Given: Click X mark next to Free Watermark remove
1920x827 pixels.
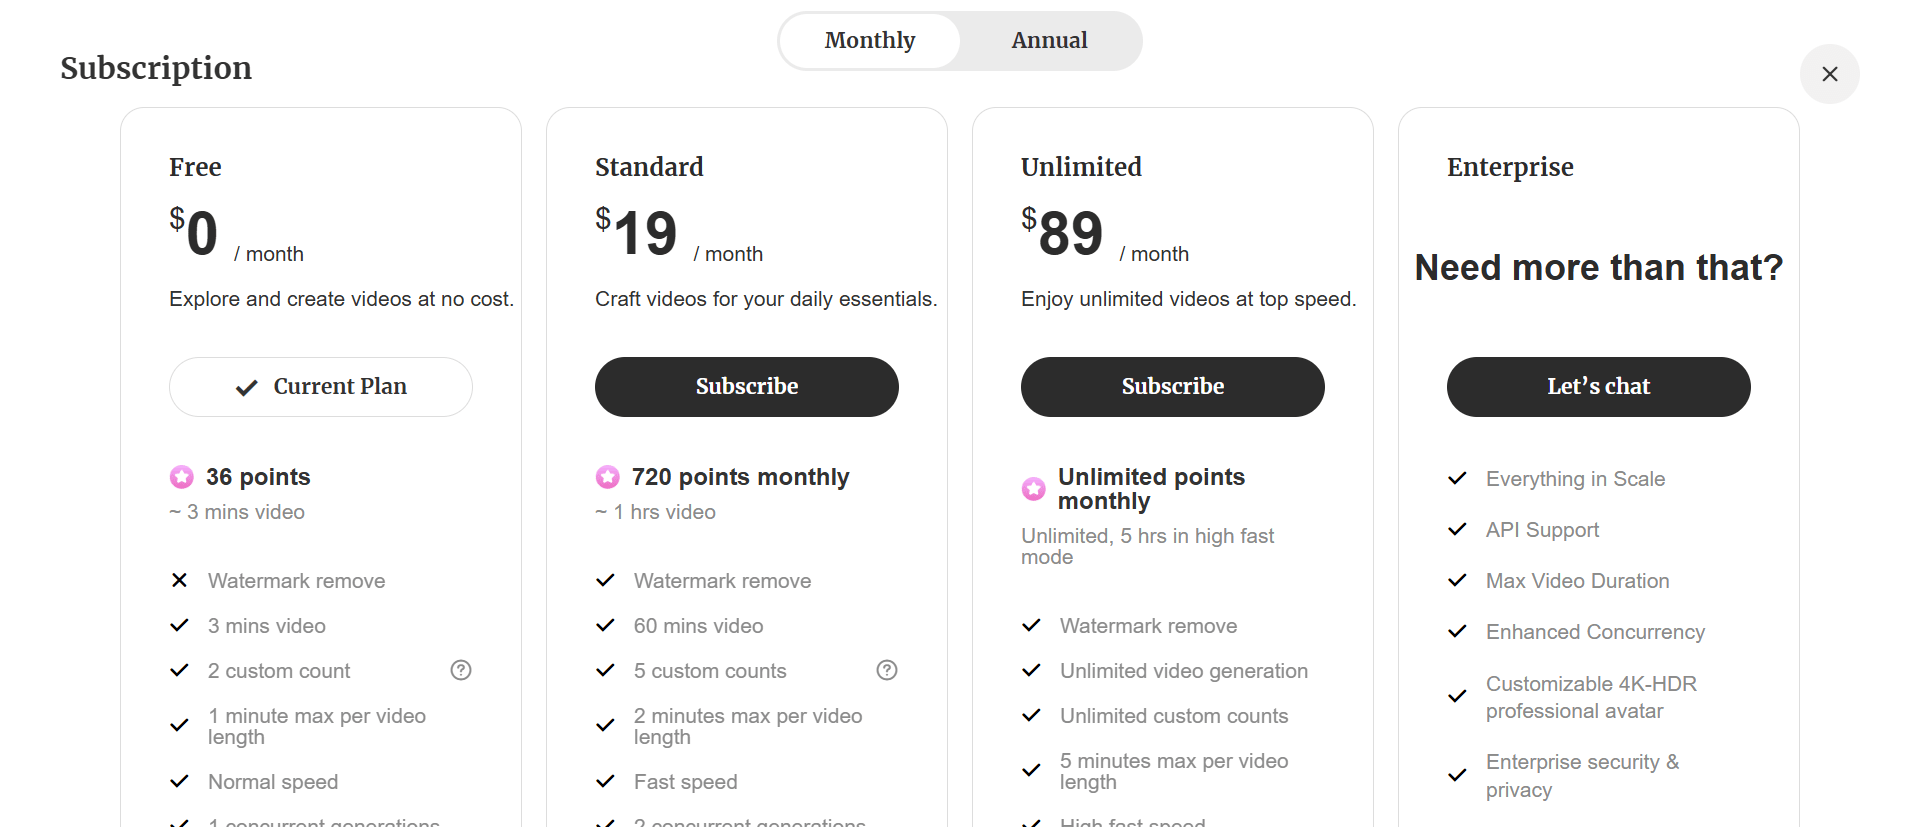Looking at the screenshot, I should point(179,580).
